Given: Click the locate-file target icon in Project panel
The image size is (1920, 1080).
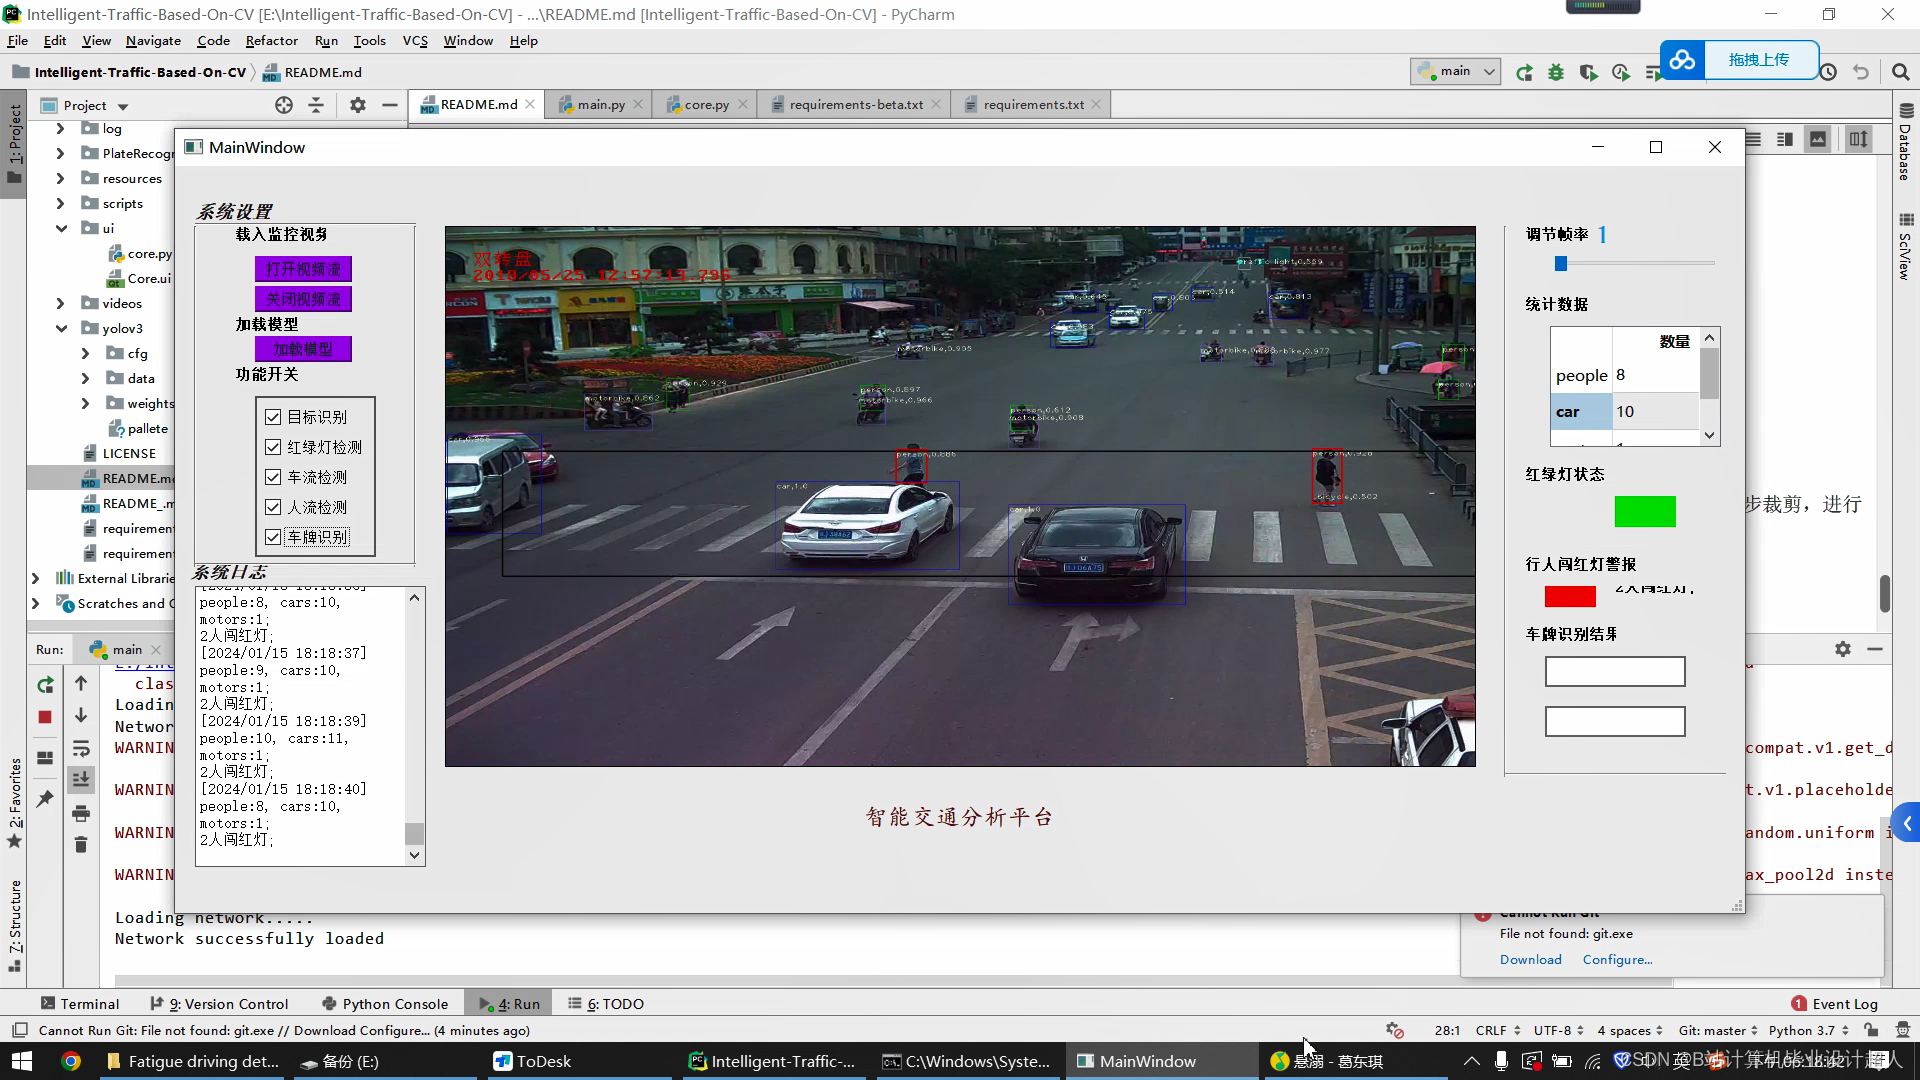Looking at the screenshot, I should [x=284, y=105].
